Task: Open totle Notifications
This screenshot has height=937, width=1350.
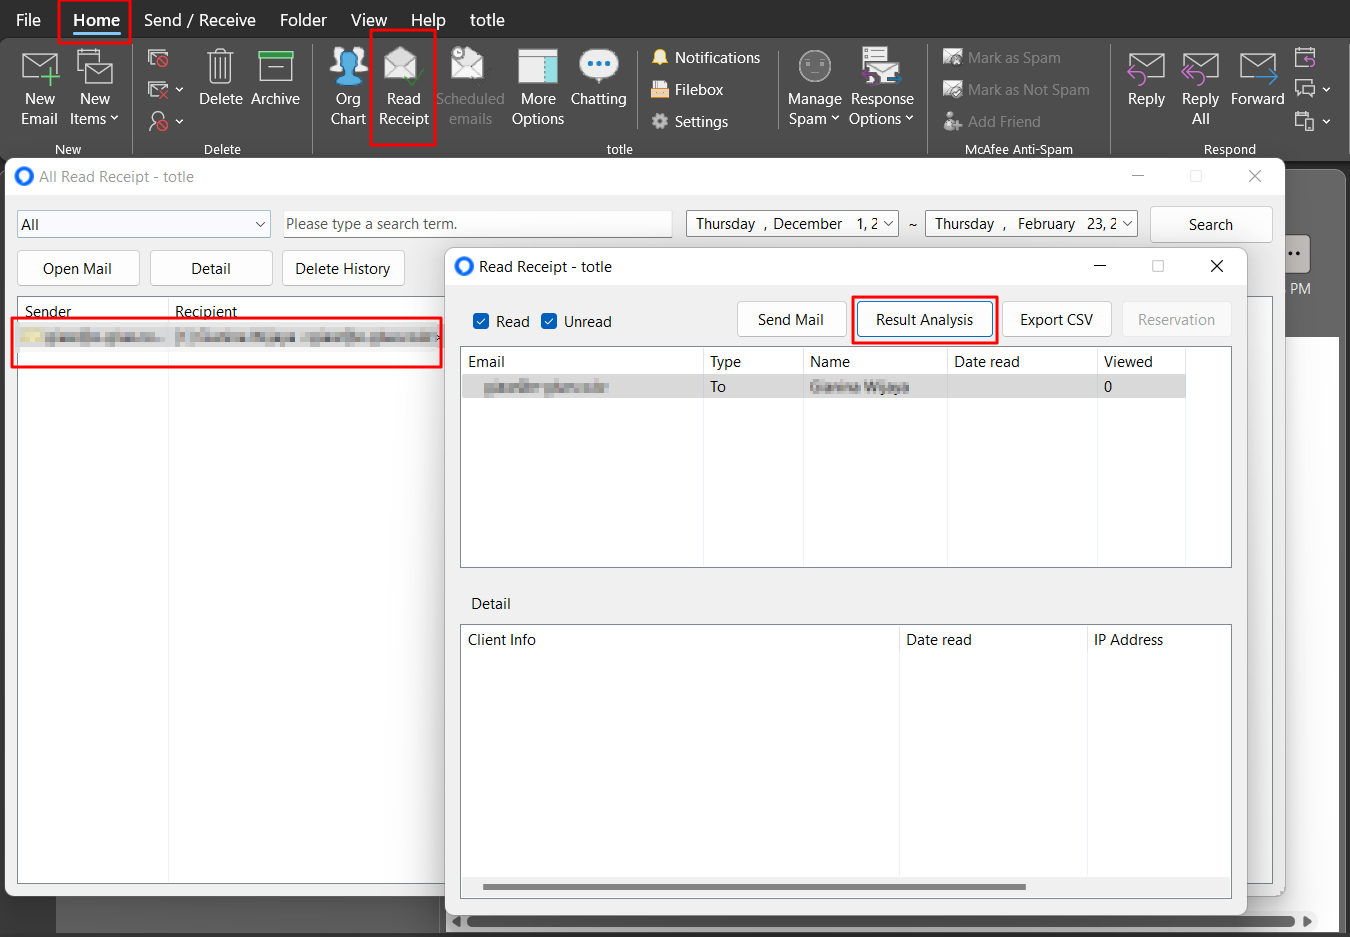Action: pos(706,58)
